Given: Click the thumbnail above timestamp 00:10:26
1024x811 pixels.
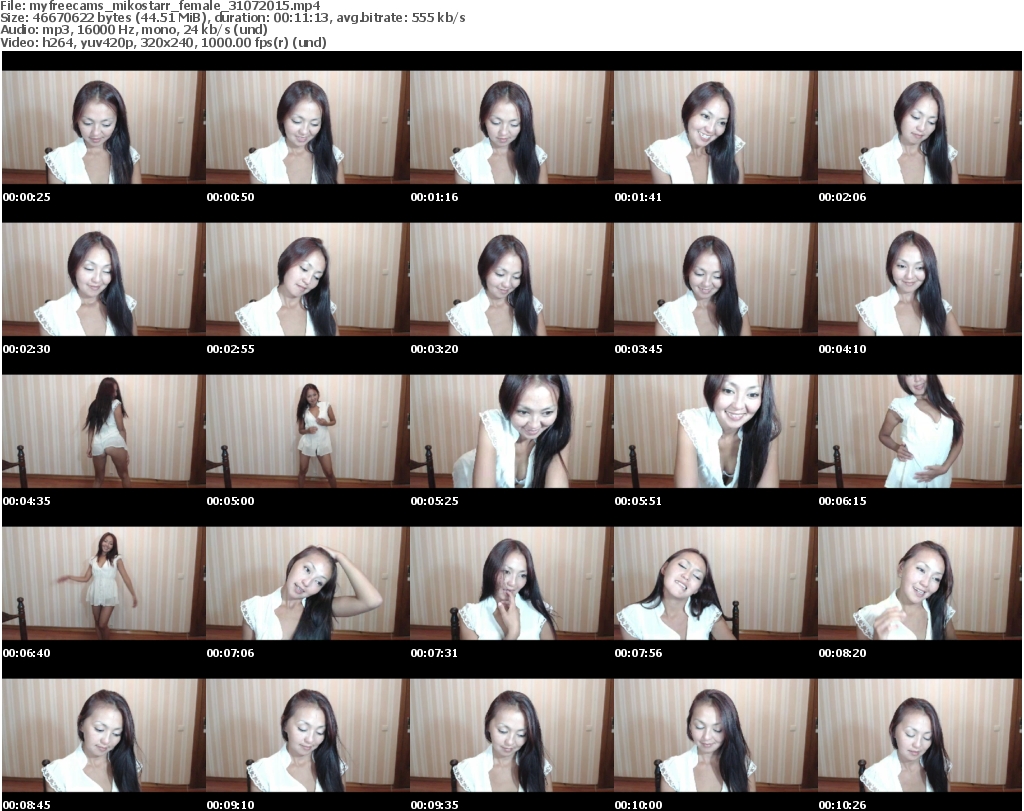Looking at the screenshot, I should coord(920,735).
